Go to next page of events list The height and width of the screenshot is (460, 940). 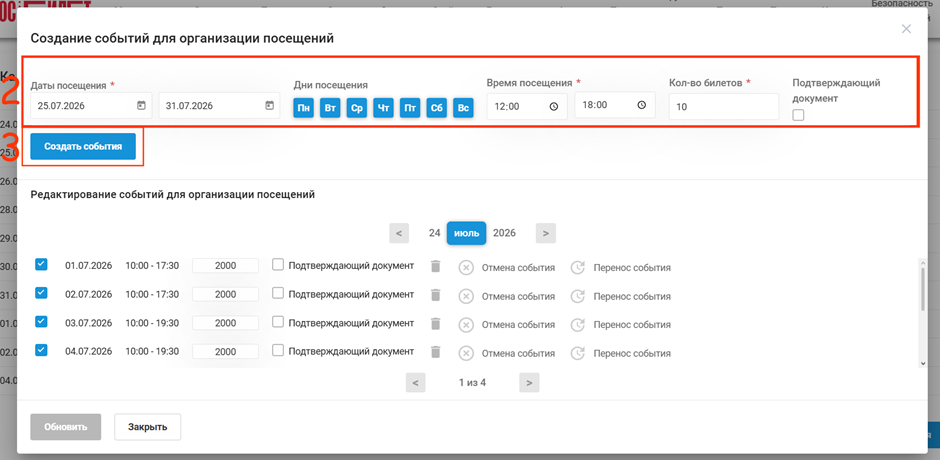pyautogui.click(x=529, y=383)
